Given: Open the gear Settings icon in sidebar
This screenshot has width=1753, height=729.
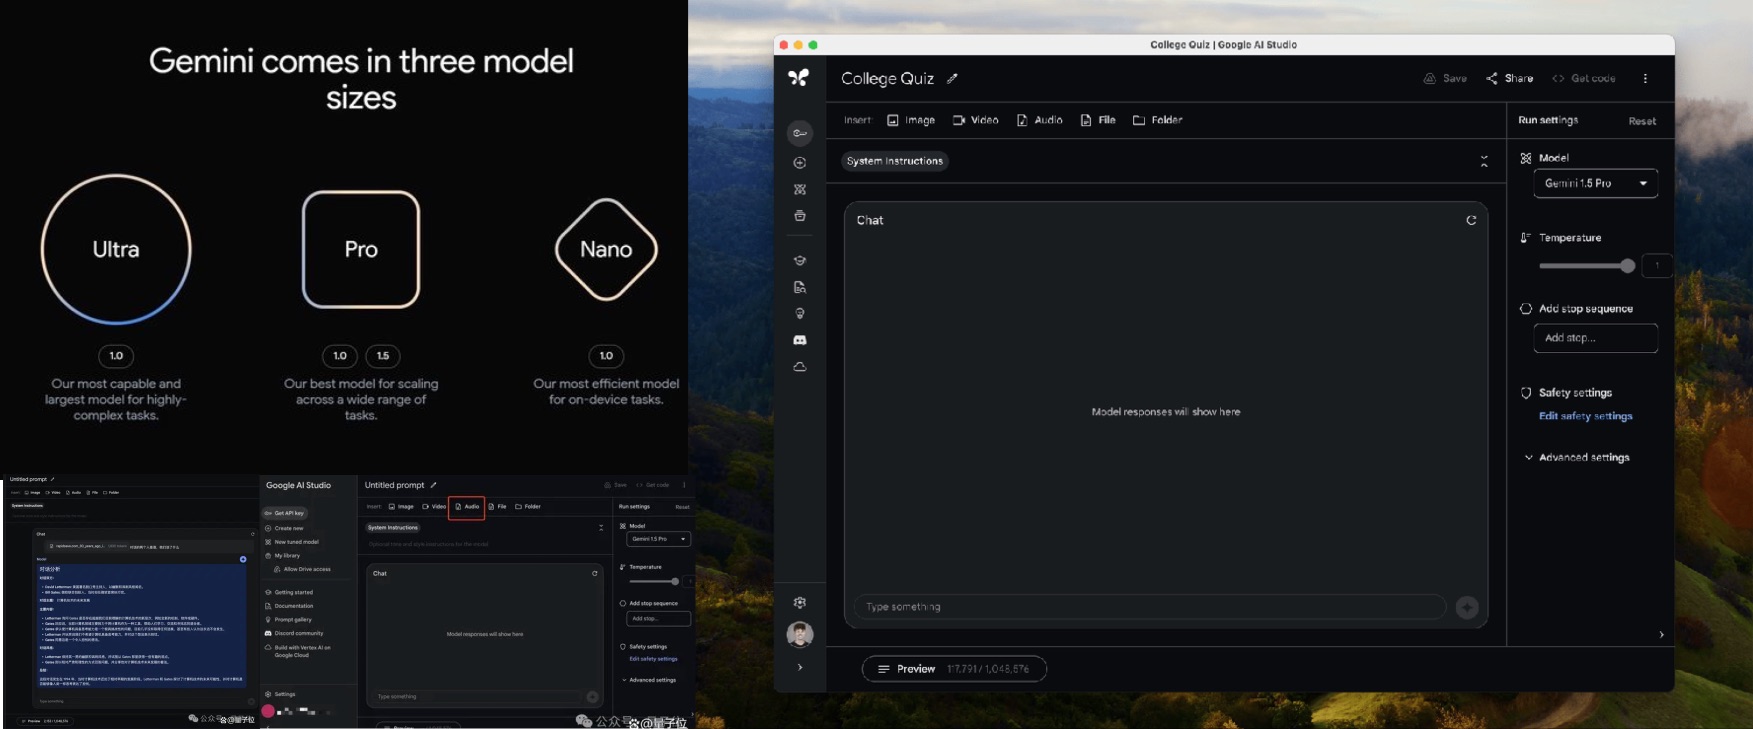Looking at the screenshot, I should pos(799,602).
